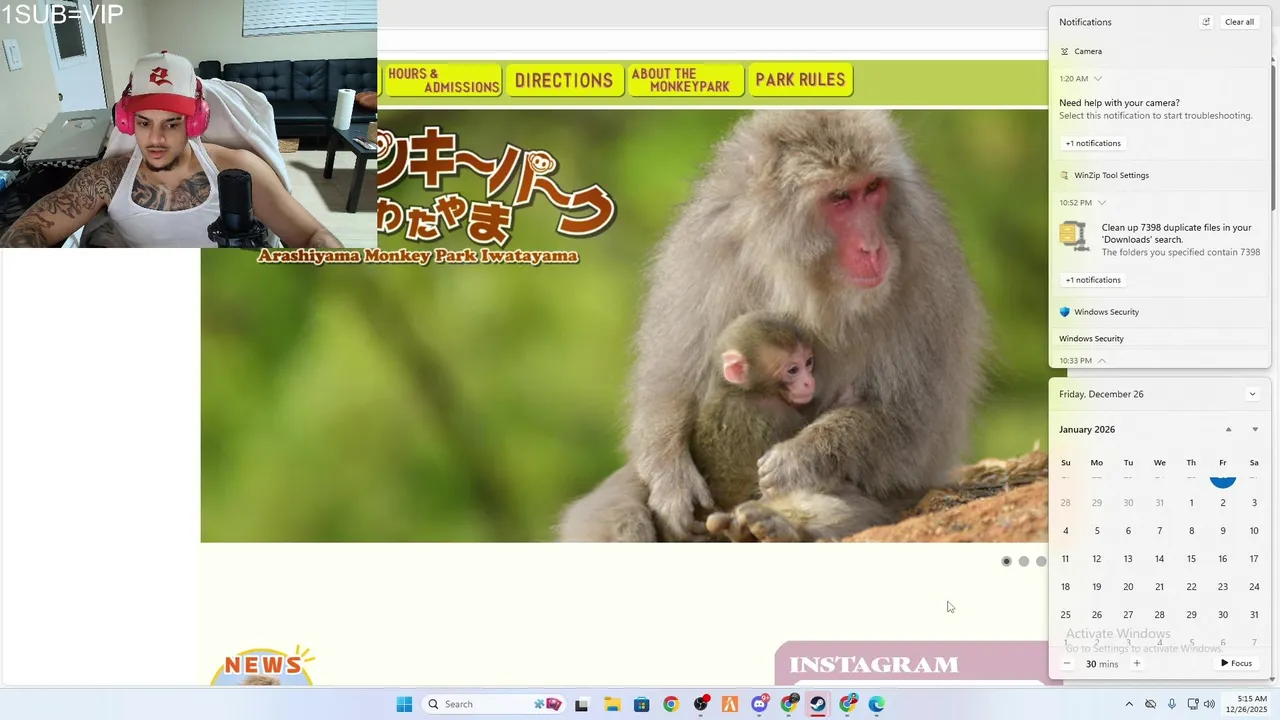Click the microphone tray icon
The width and height of the screenshot is (1280, 720).
[x=1172, y=704]
